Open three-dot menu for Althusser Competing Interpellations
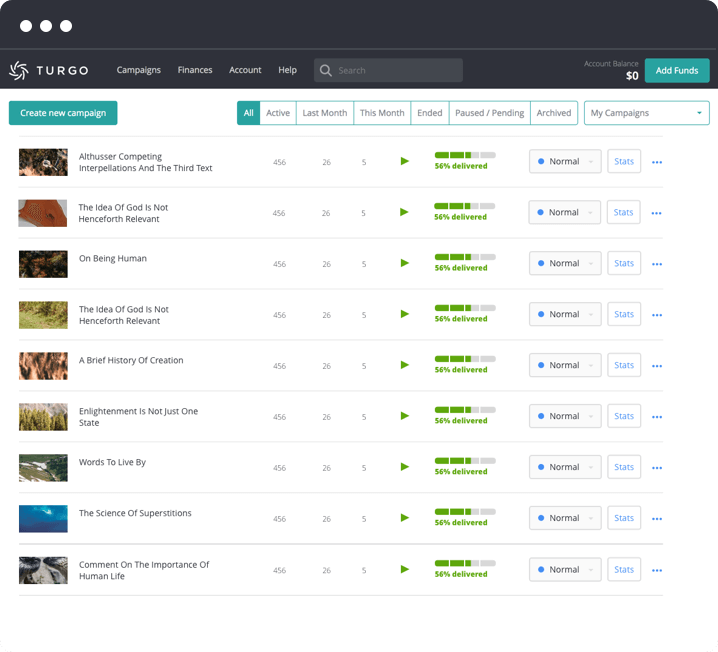This screenshot has width=718, height=652. [x=656, y=162]
